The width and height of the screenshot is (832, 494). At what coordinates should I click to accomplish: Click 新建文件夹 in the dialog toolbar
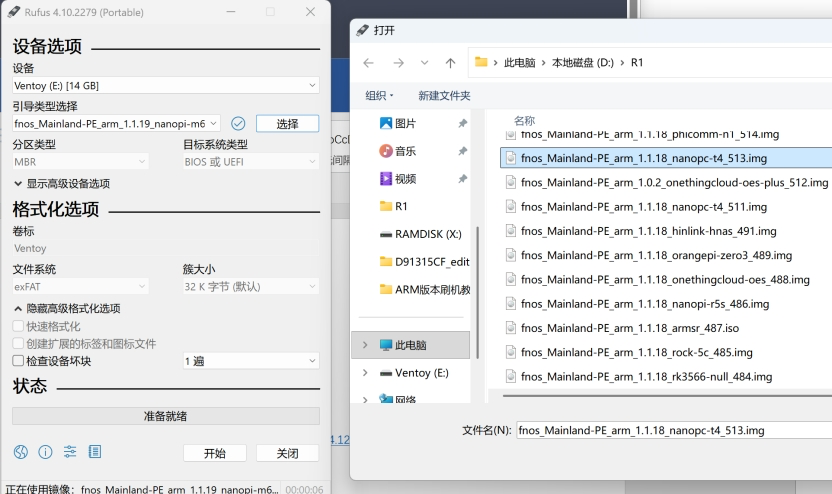click(444, 96)
